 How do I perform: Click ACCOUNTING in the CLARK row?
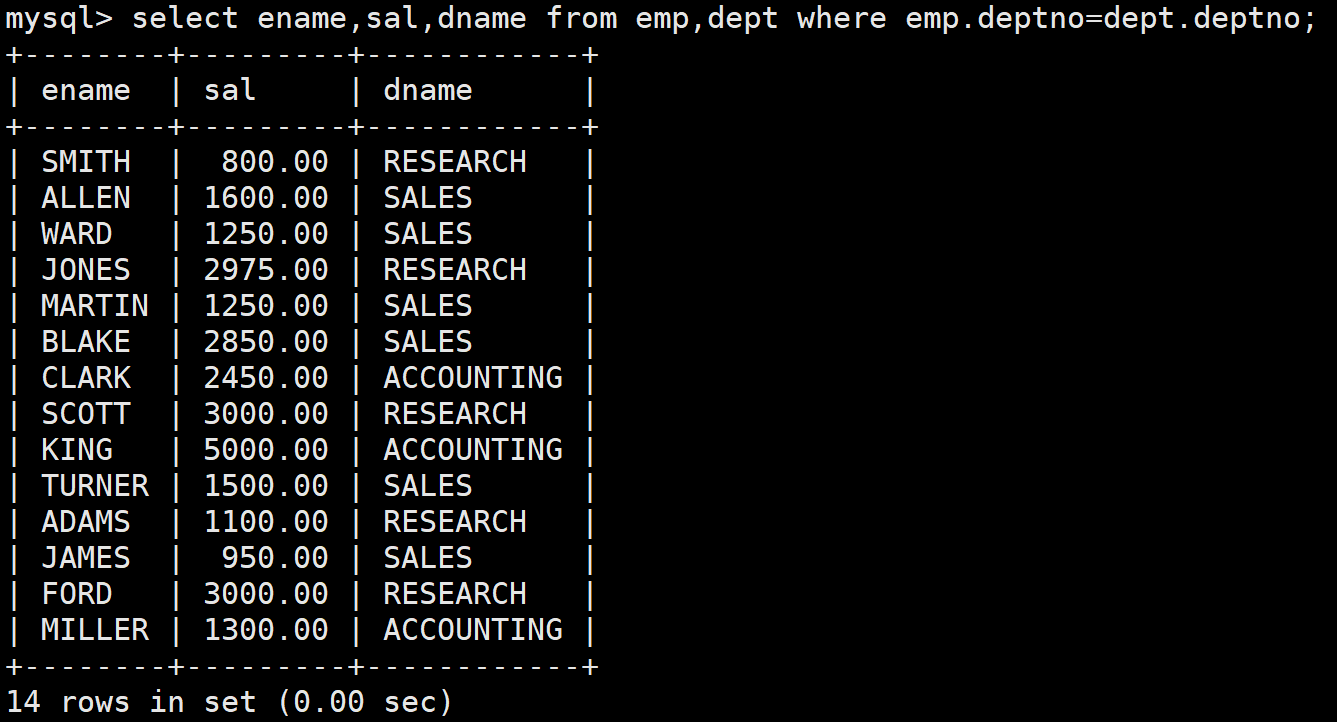point(473,378)
